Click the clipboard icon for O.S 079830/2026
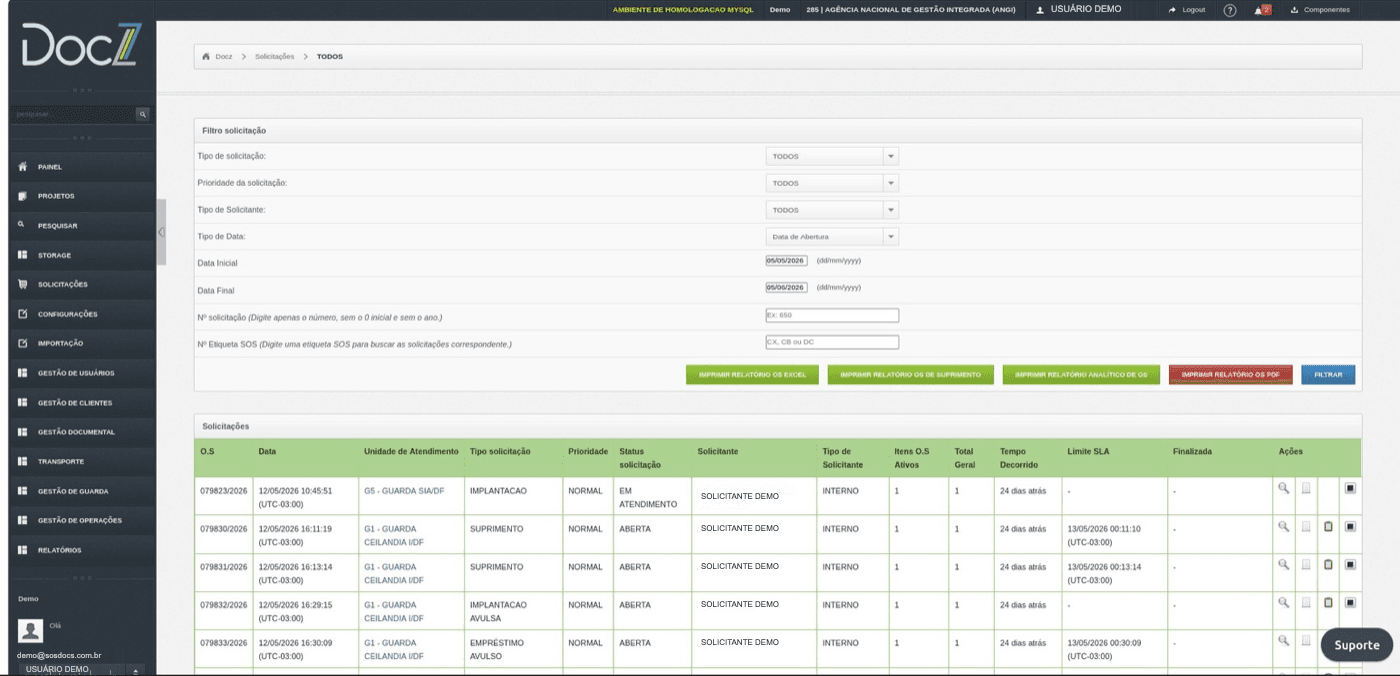 click(1328, 526)
